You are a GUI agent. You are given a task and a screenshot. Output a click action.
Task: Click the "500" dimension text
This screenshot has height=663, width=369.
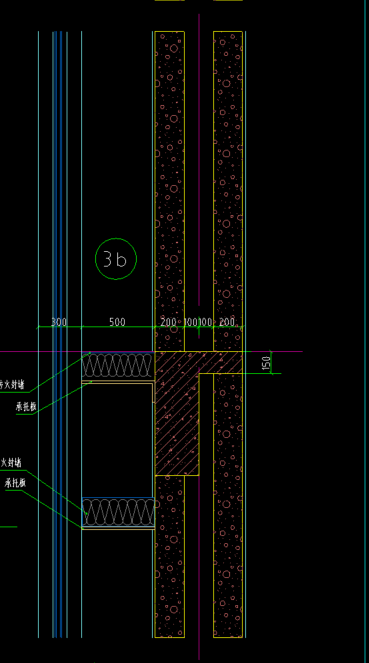click(117, 322)
